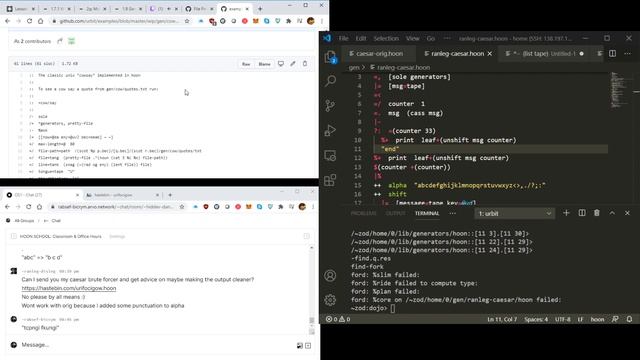Open the profile avatar in chat browser
Viewport: 640px width, 360px height.
click(x=302, y=207)
